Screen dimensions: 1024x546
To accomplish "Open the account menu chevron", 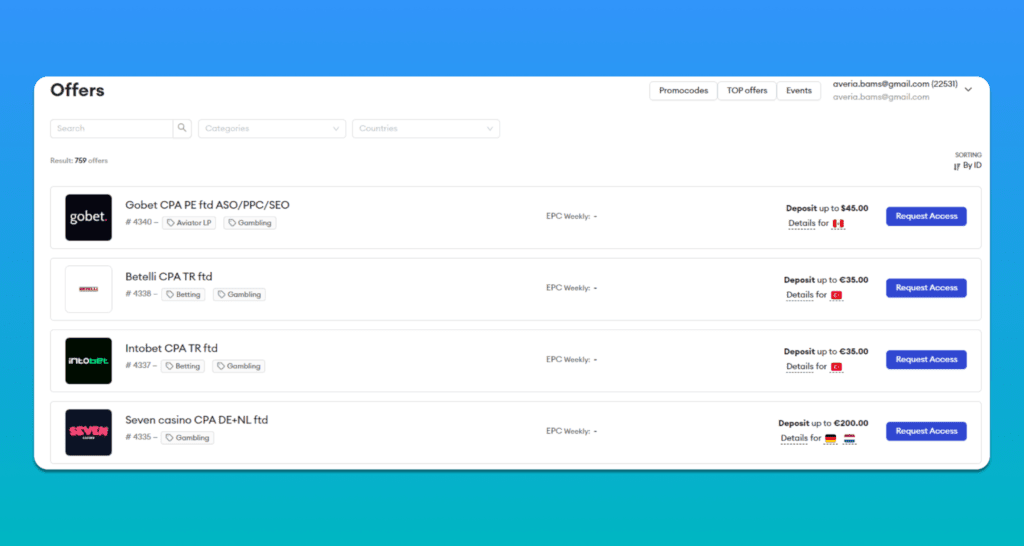I will (x=968, y=90).
